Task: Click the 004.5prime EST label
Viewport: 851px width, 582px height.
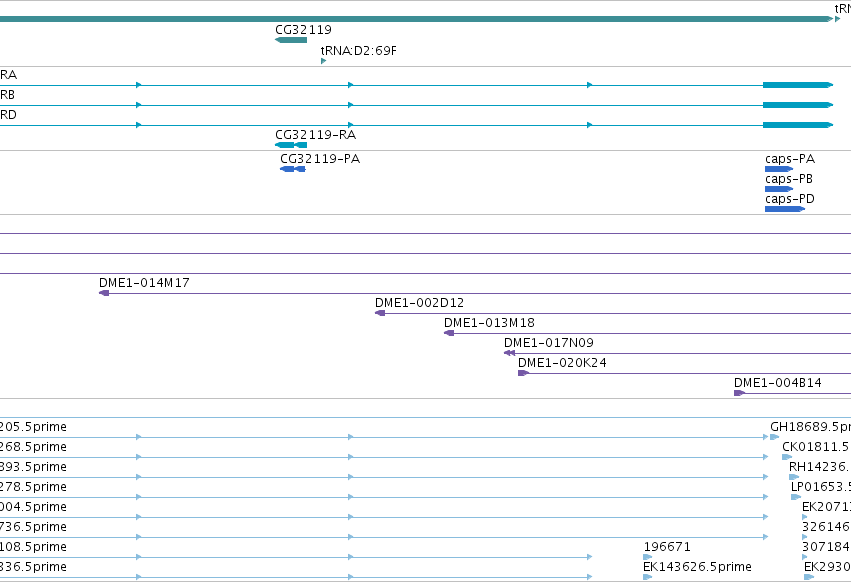Action: [x=33, y=507]
